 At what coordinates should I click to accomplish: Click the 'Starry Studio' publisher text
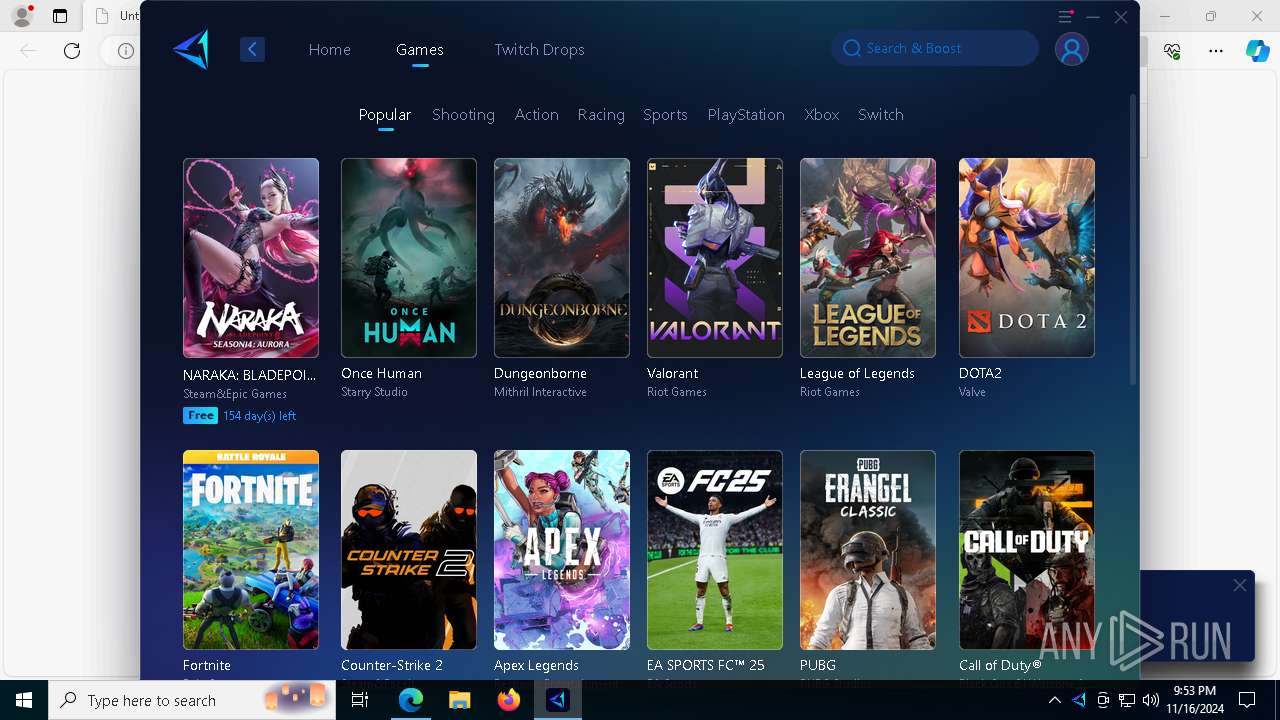374,392
